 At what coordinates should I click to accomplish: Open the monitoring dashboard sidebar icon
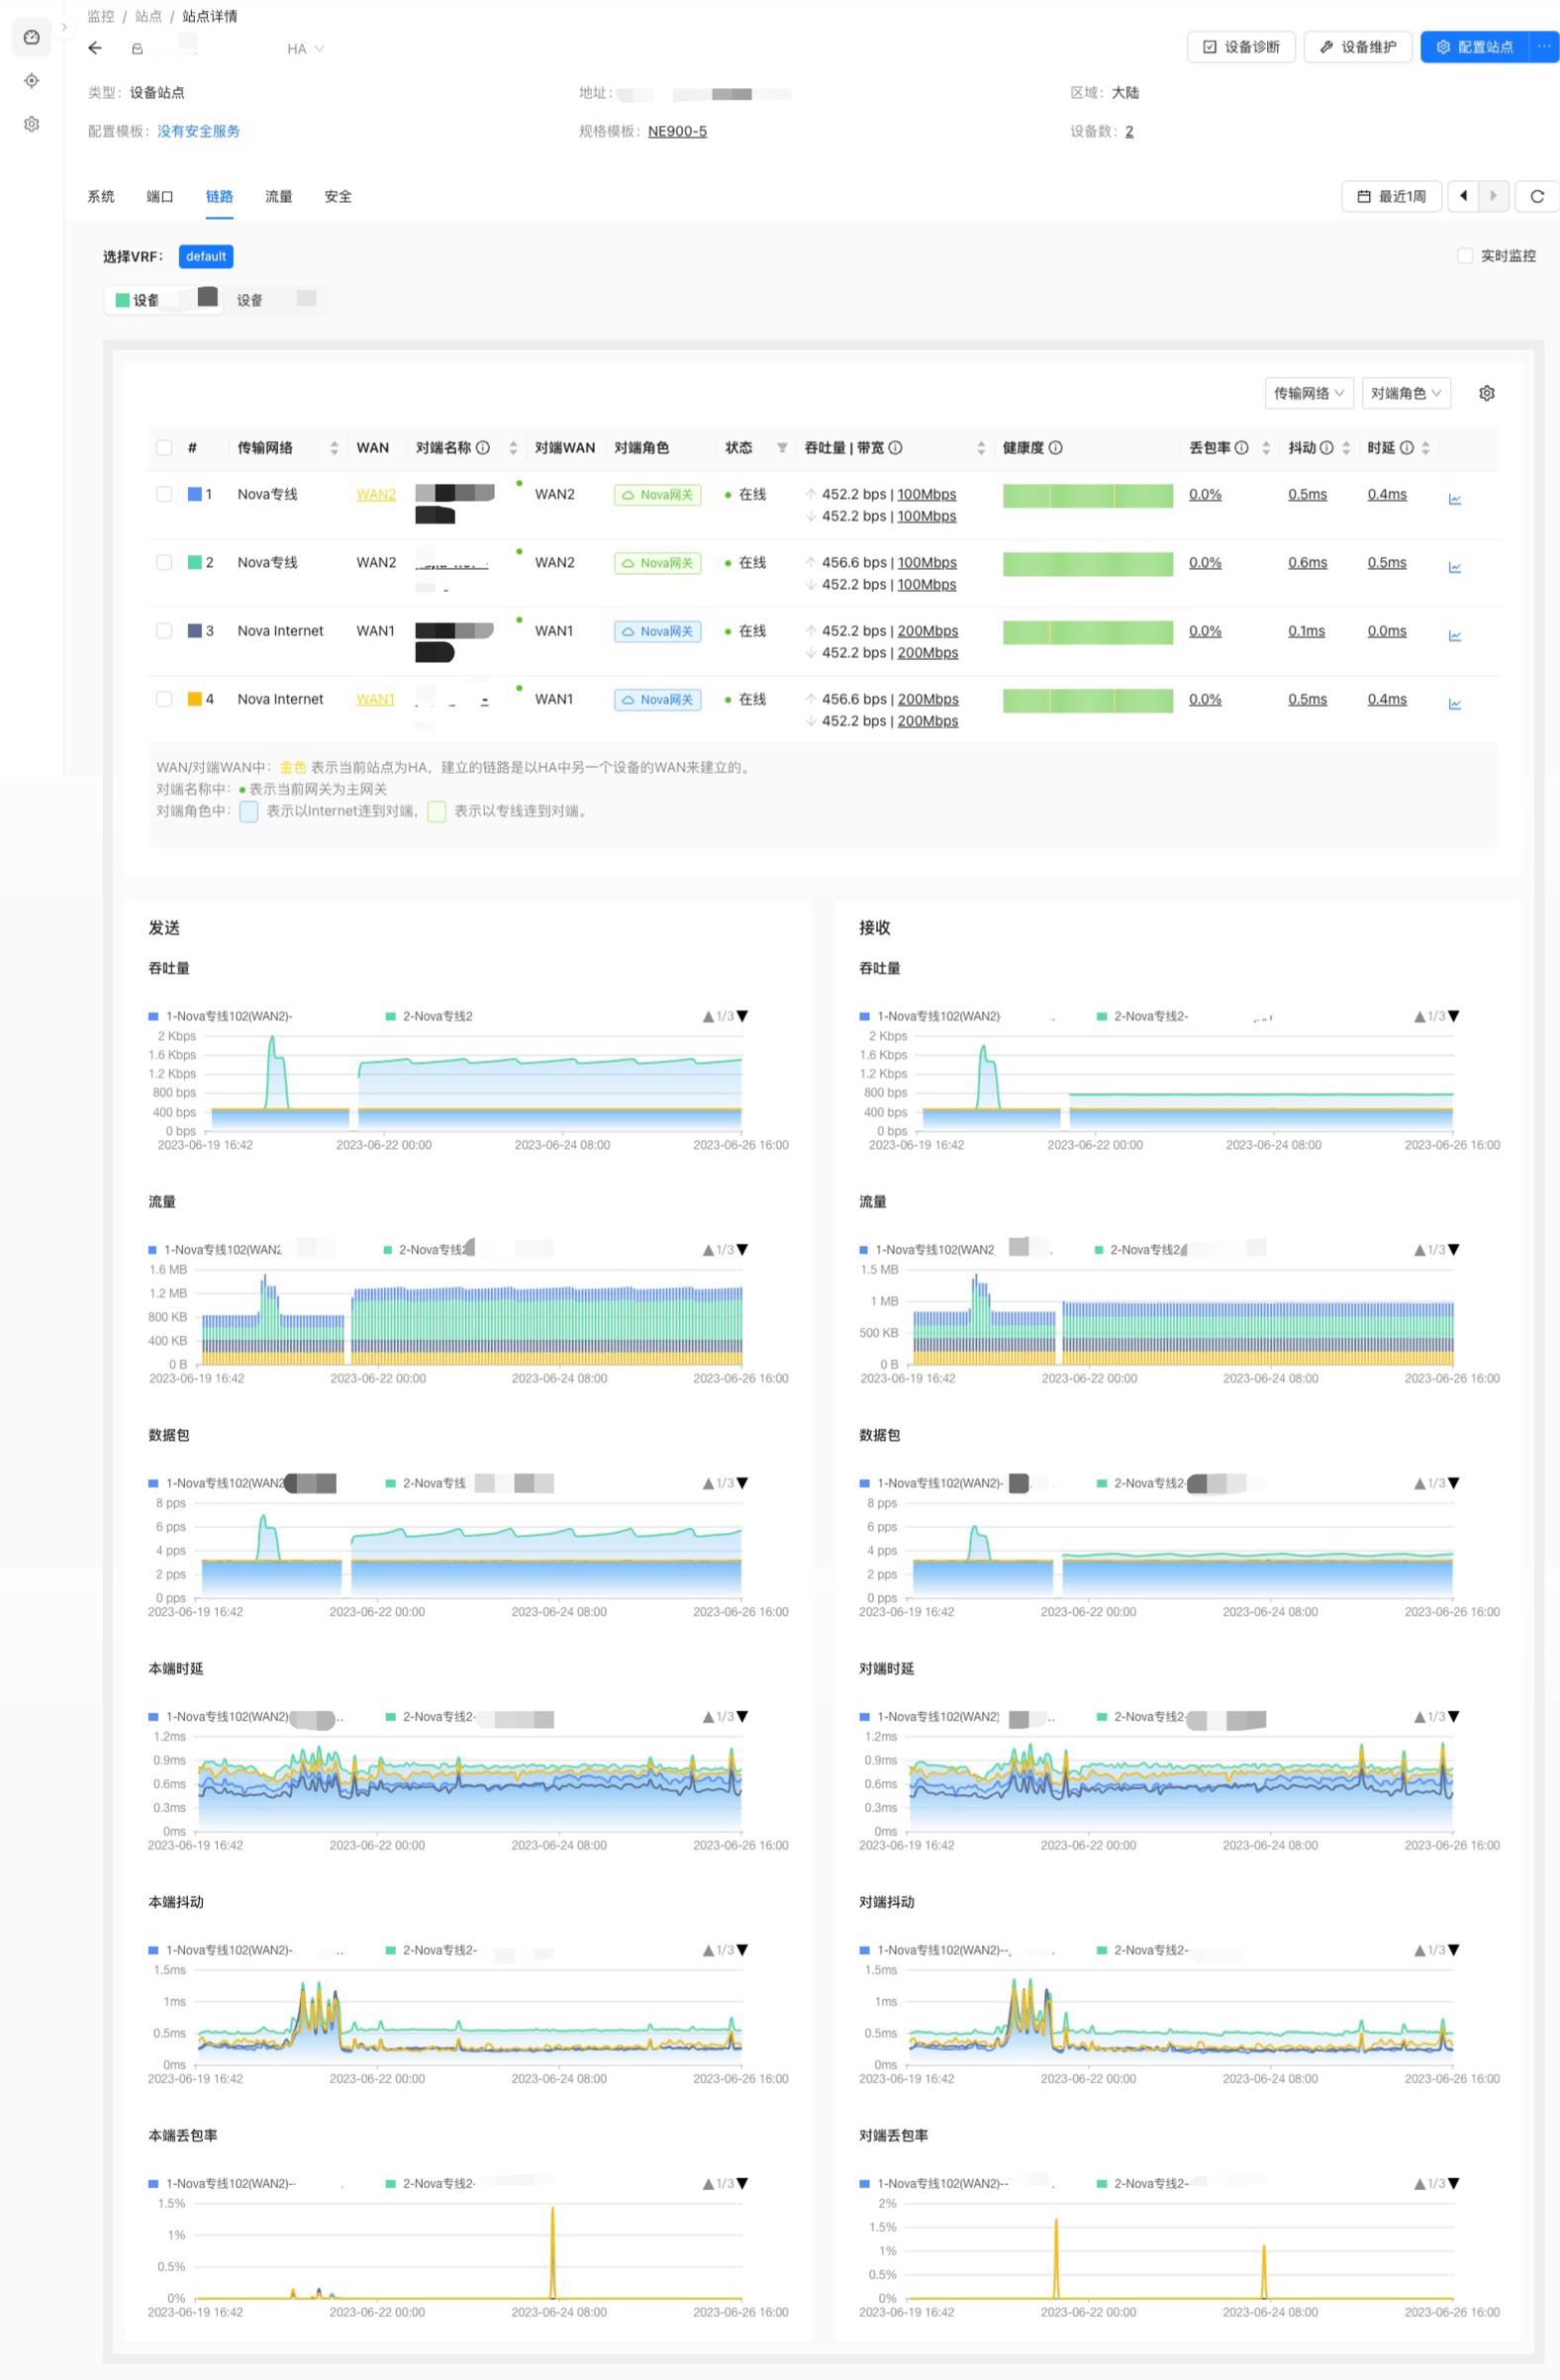pyautogui.click(x=31, y=37)
